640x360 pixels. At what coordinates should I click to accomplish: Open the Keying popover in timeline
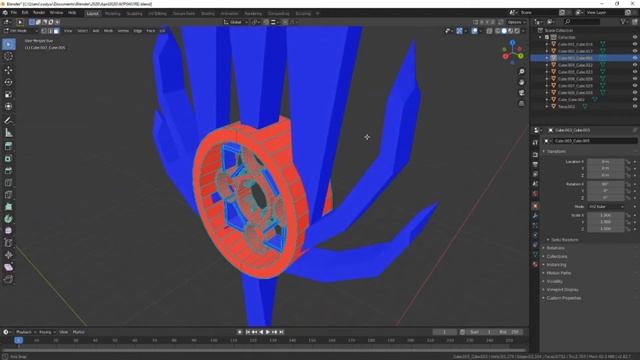pos(47,332)
